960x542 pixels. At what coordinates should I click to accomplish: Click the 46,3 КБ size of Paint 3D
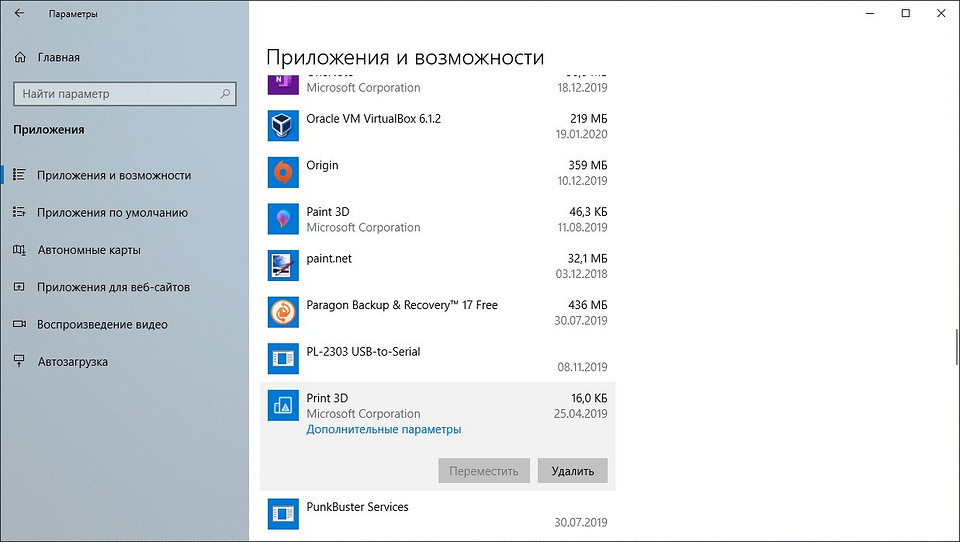(x=588, y=212)
